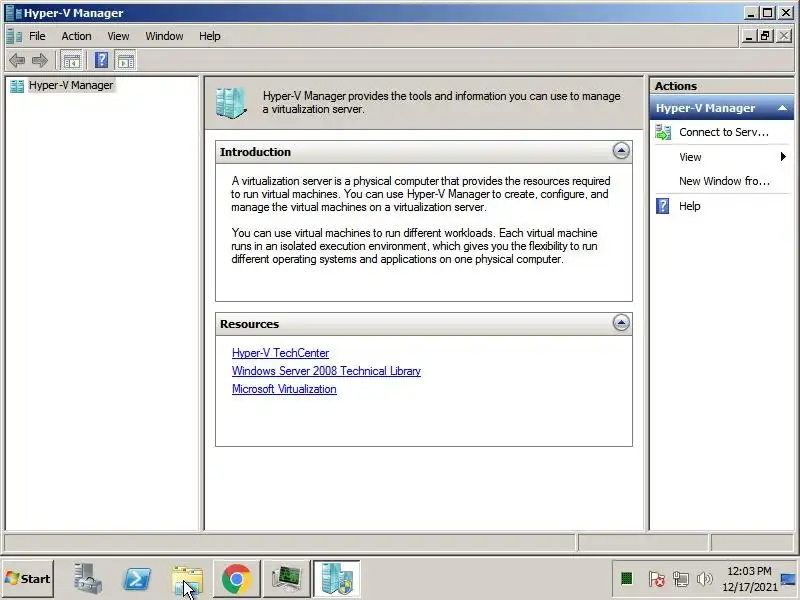Screen dimensions: 800x600
Task: Launch Windows PowerShell from the taskbar
Action: (137, 579)
